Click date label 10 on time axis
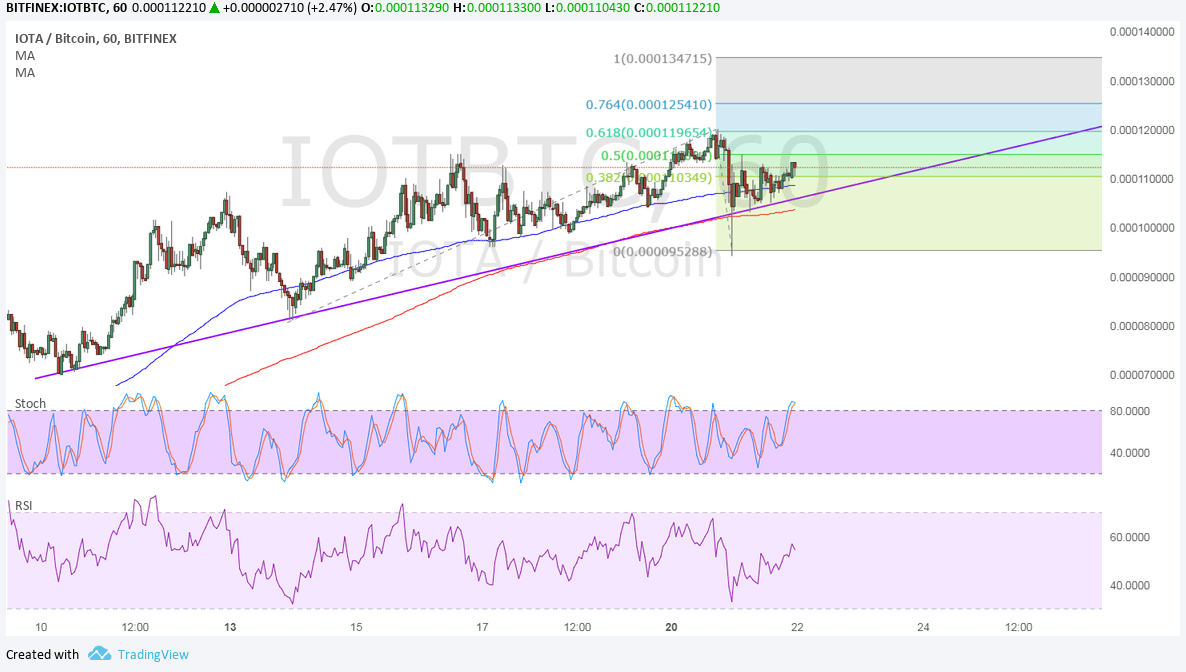The image size is (1186, 672). (x=41, y=627)
